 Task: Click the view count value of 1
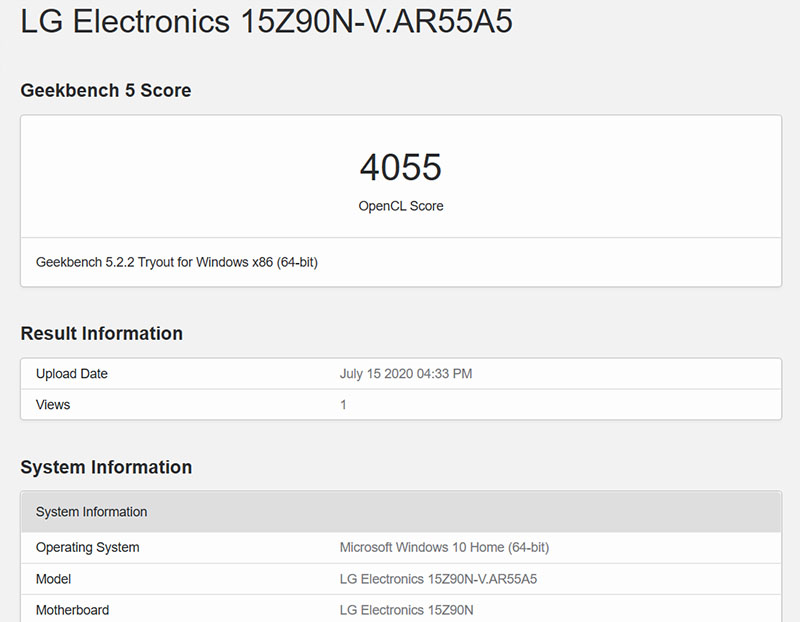coord(342,404)
